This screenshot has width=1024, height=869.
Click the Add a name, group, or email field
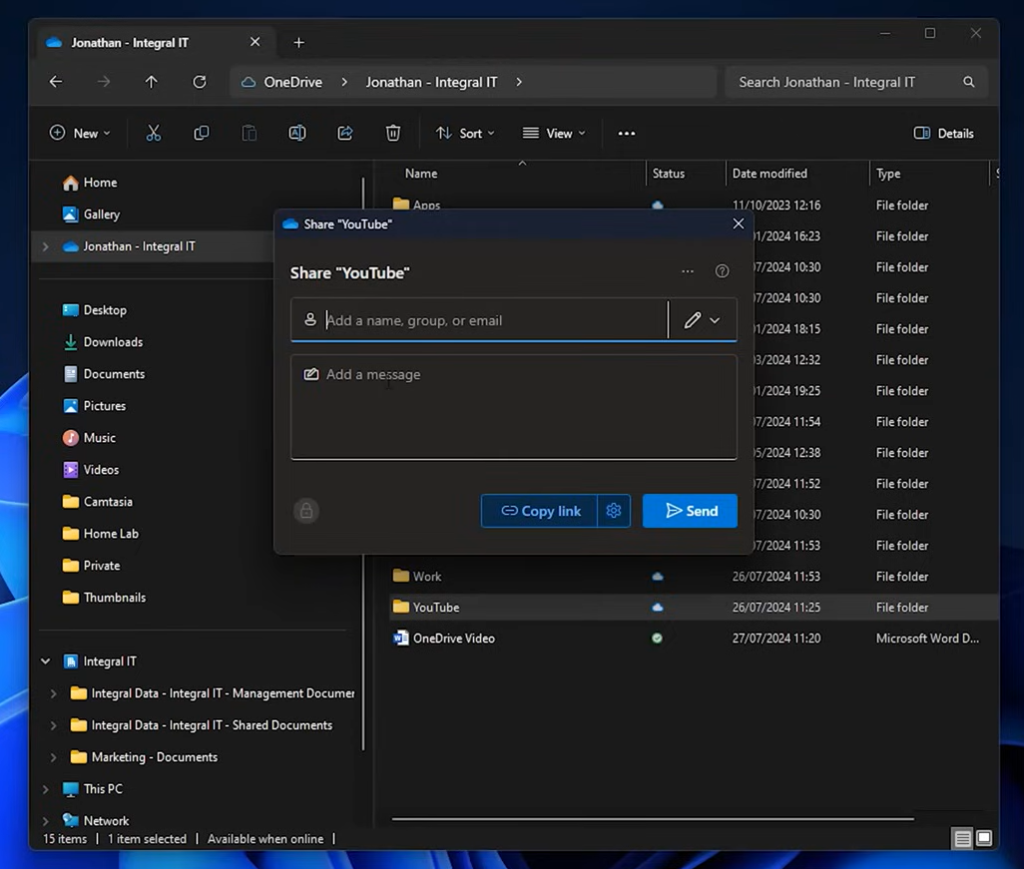point(479,321)
